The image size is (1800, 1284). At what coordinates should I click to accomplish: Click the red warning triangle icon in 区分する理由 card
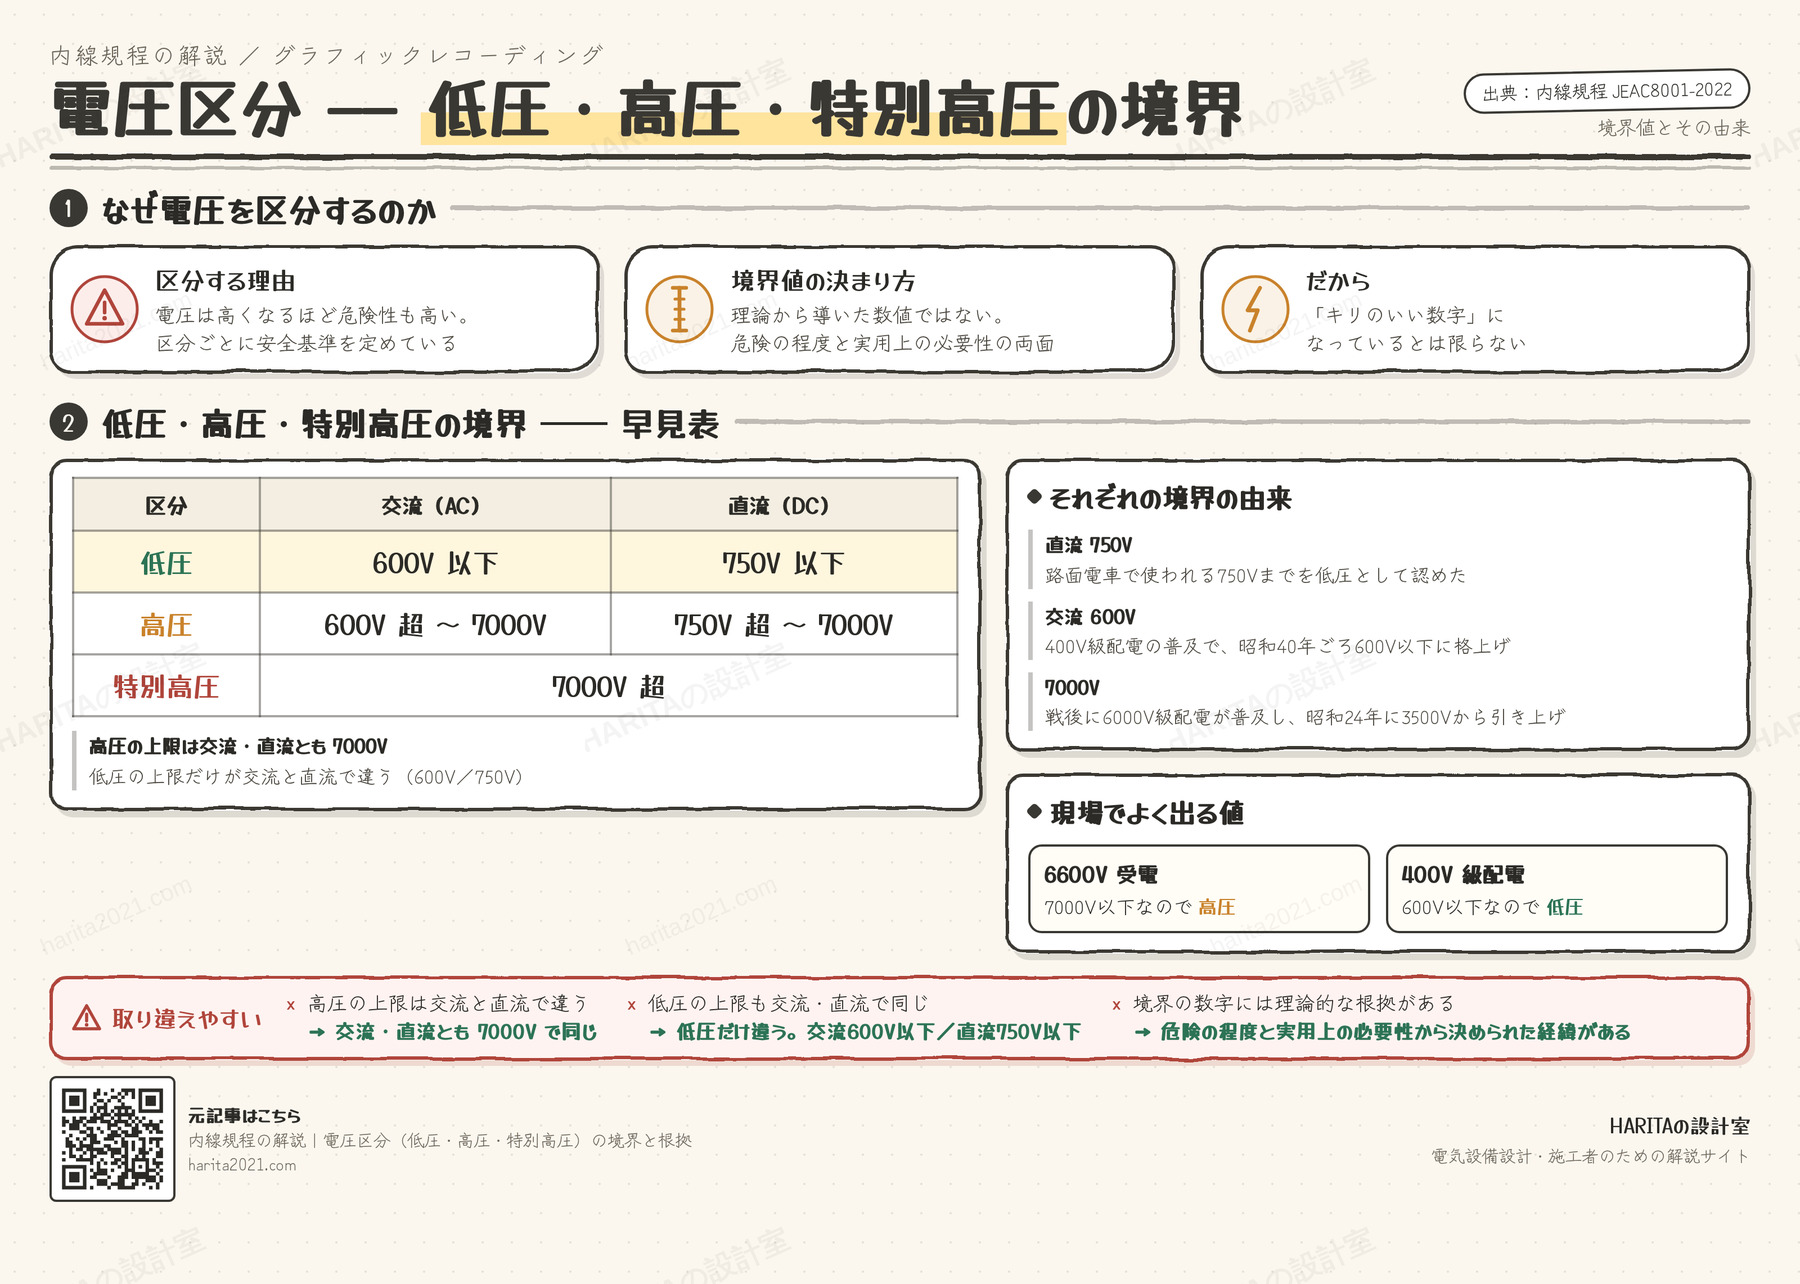click(x=105, y=309)
